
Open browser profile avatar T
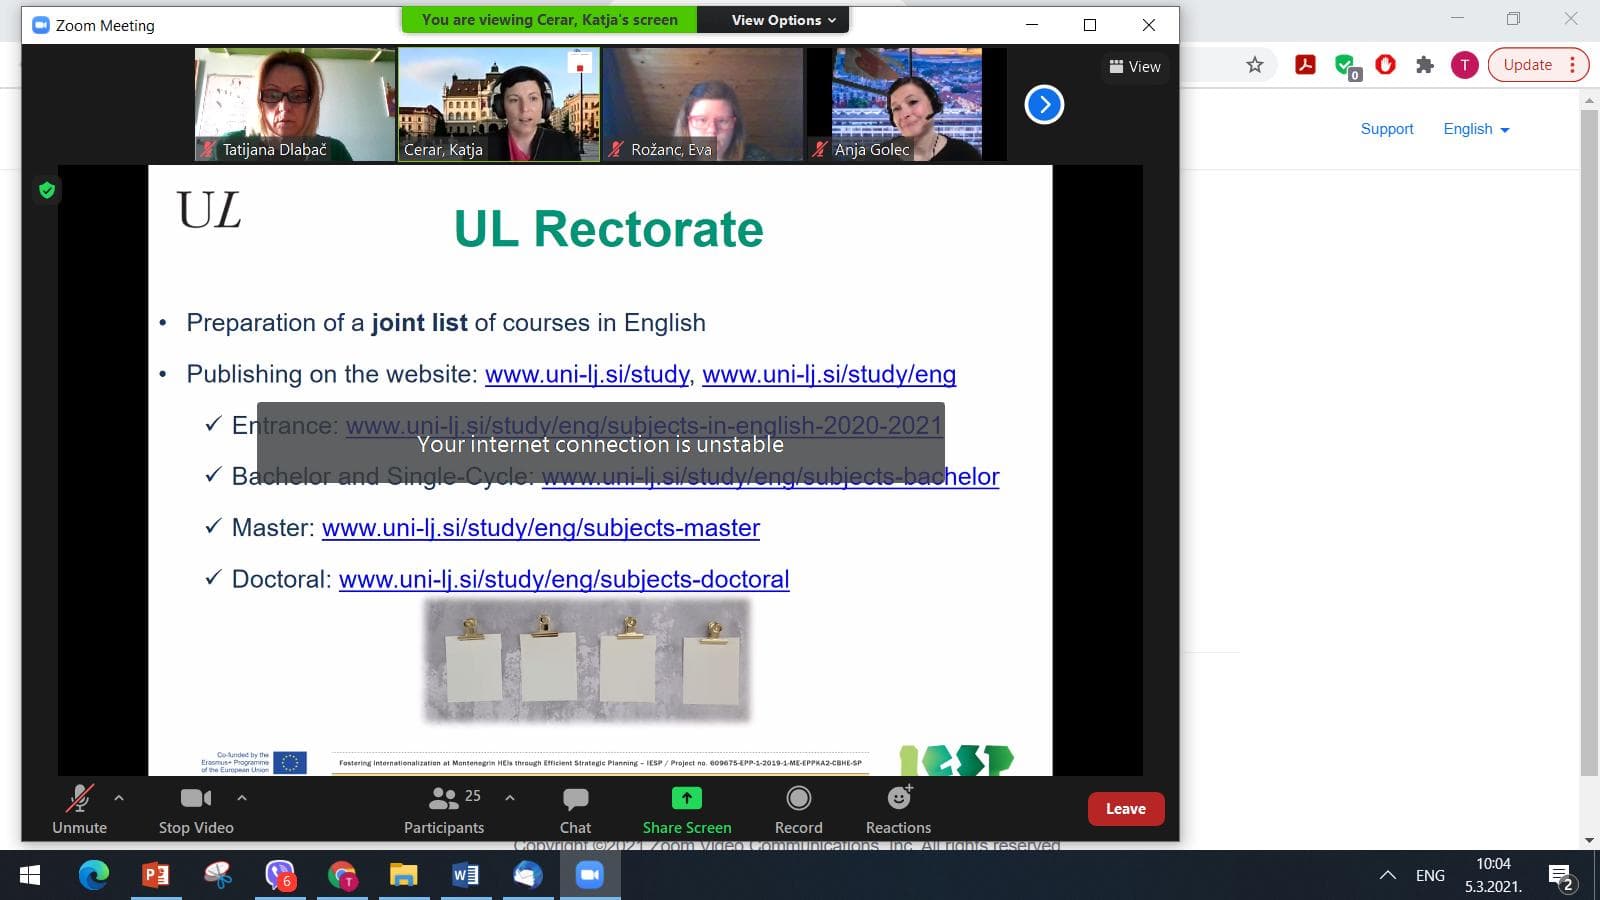tap(1464, 65)
